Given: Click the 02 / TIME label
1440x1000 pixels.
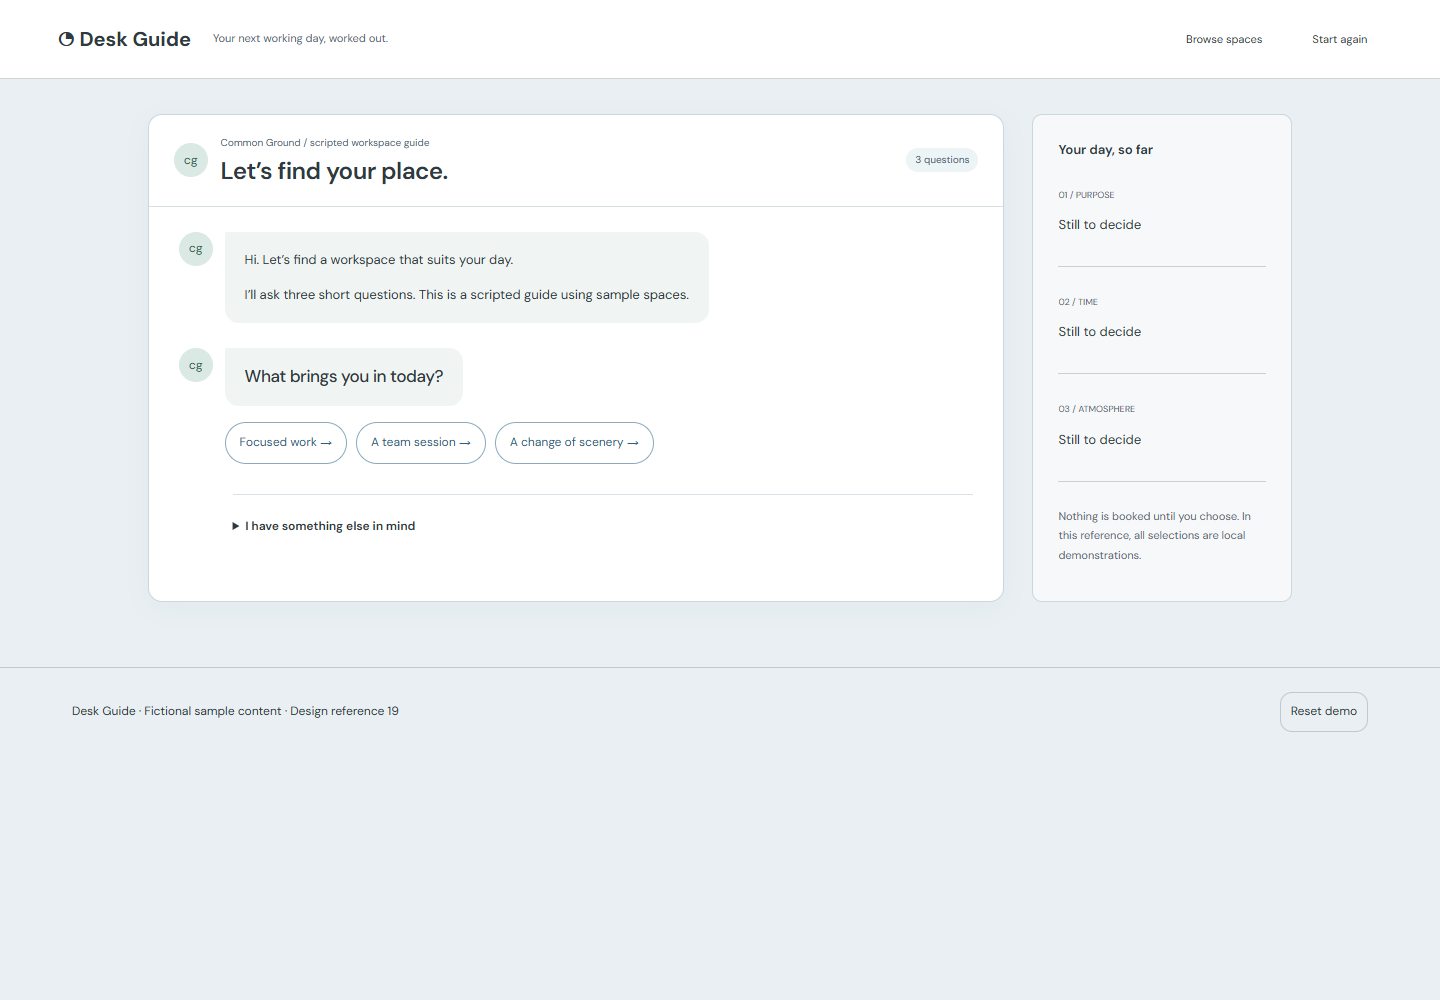Looking at the screenshot, I should (x=1078, y=302).
